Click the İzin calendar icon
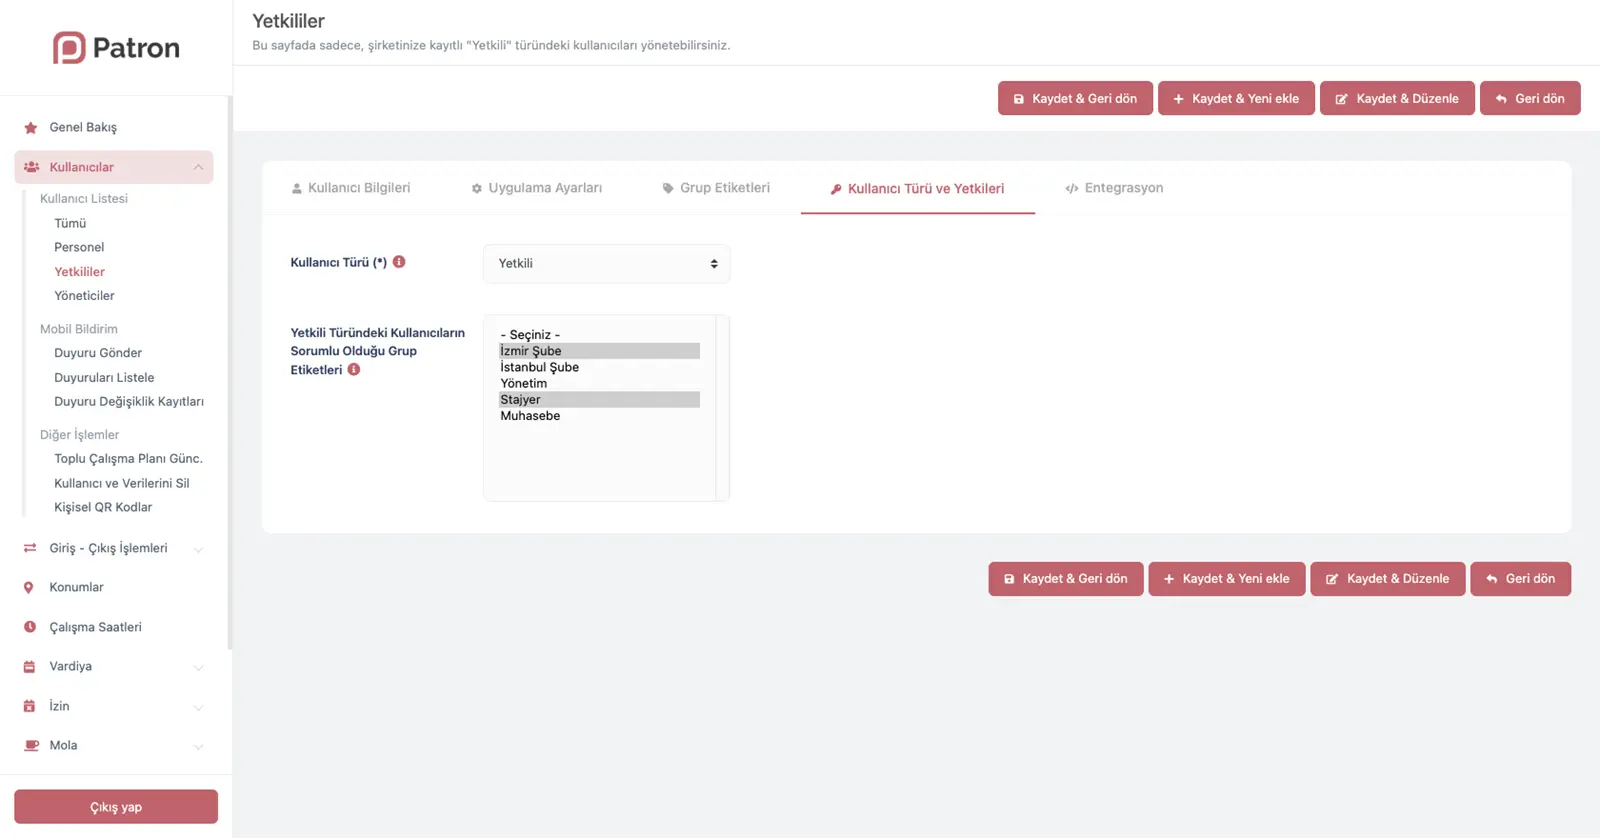The width and height of the screenshot is (1600, 838). coord(29,706)
